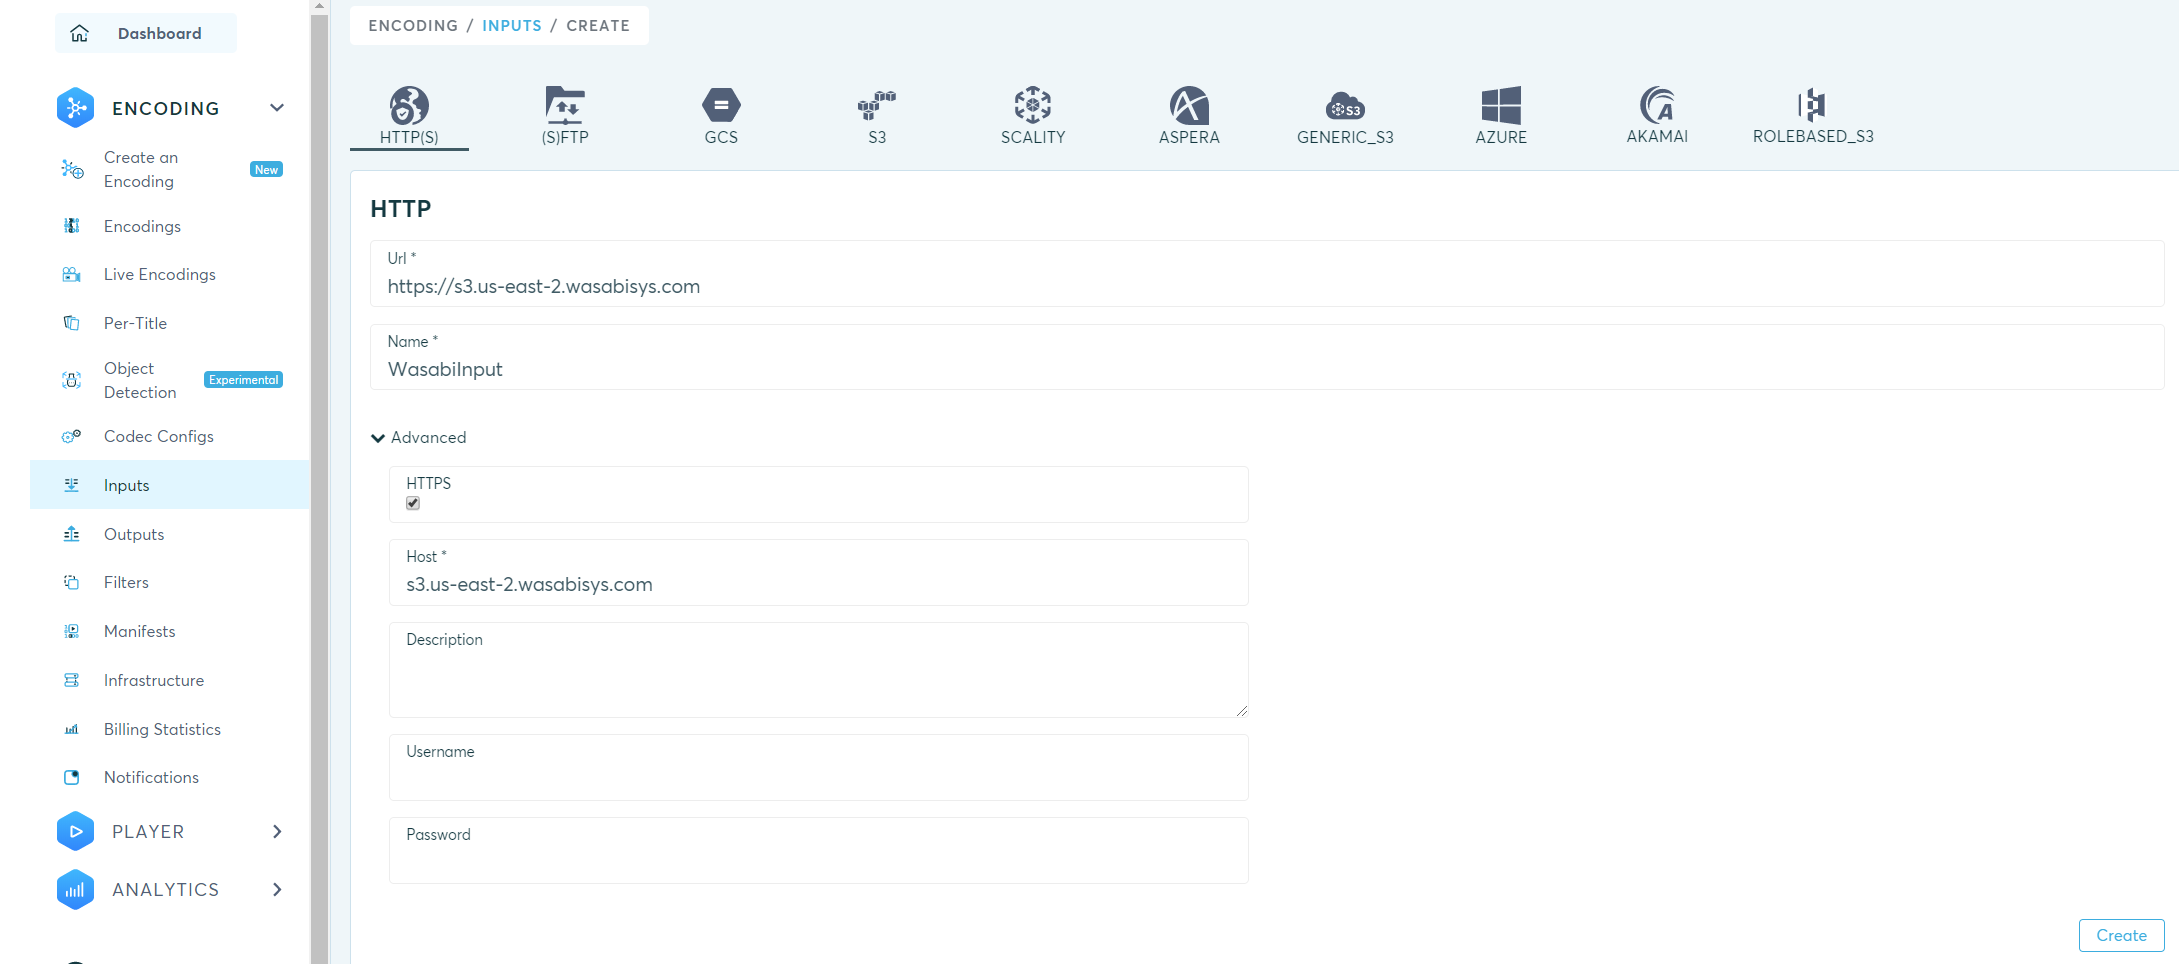Click the Description text area

(x=818, y=669)
